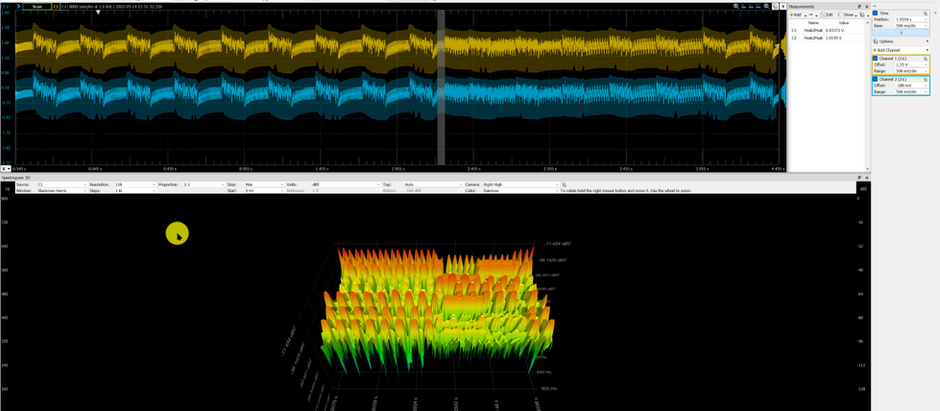
Task: Open the plot dropdown arrow beside the gear
Action: [781, 6]
